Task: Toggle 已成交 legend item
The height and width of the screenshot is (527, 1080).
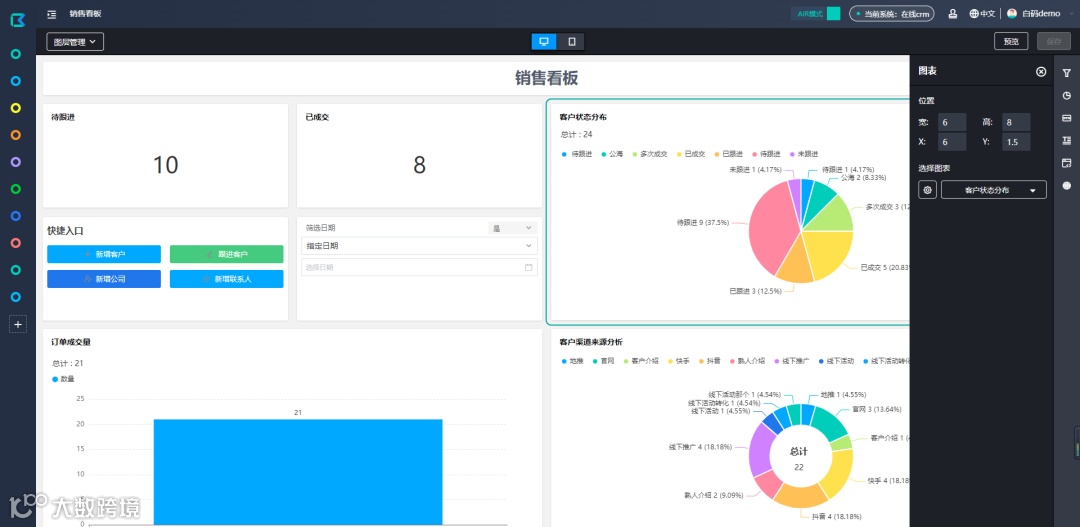Action: 690,154
